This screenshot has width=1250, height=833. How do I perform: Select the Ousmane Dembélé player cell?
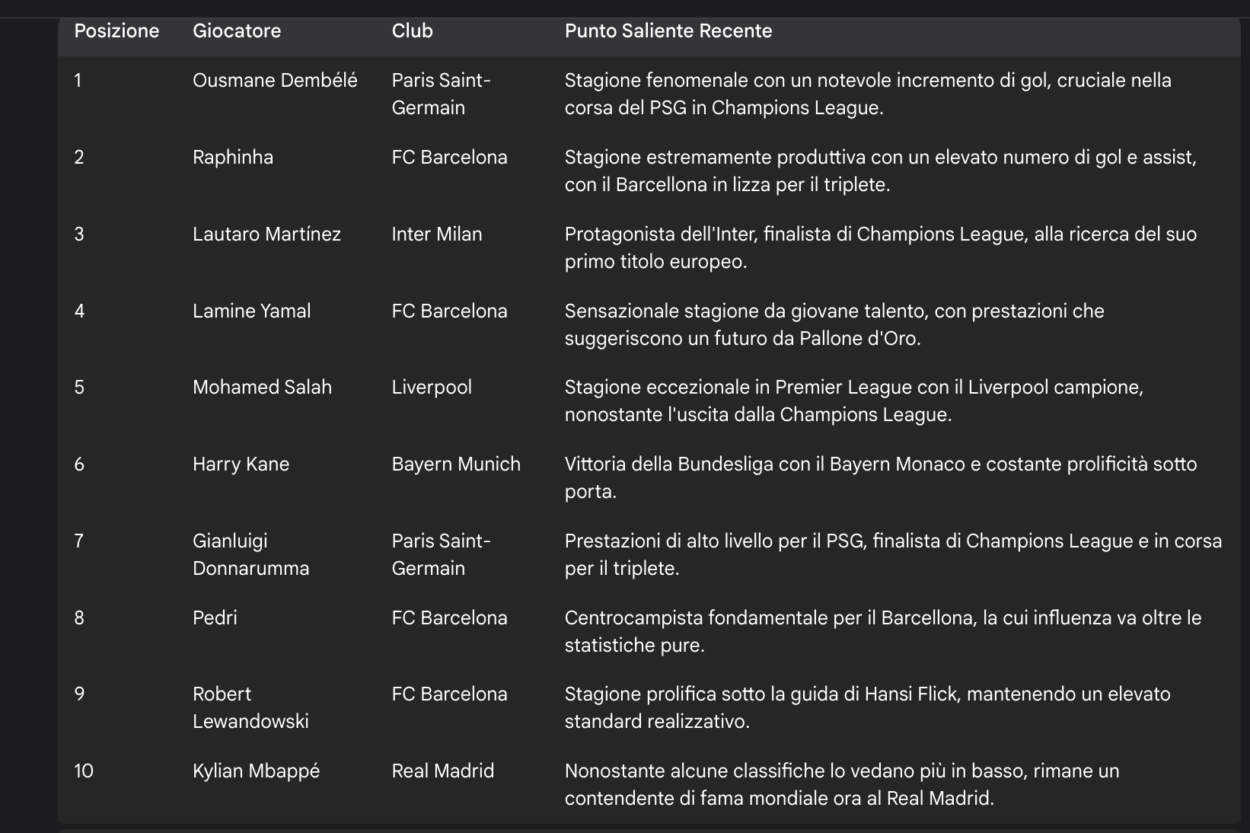[275, 80]
